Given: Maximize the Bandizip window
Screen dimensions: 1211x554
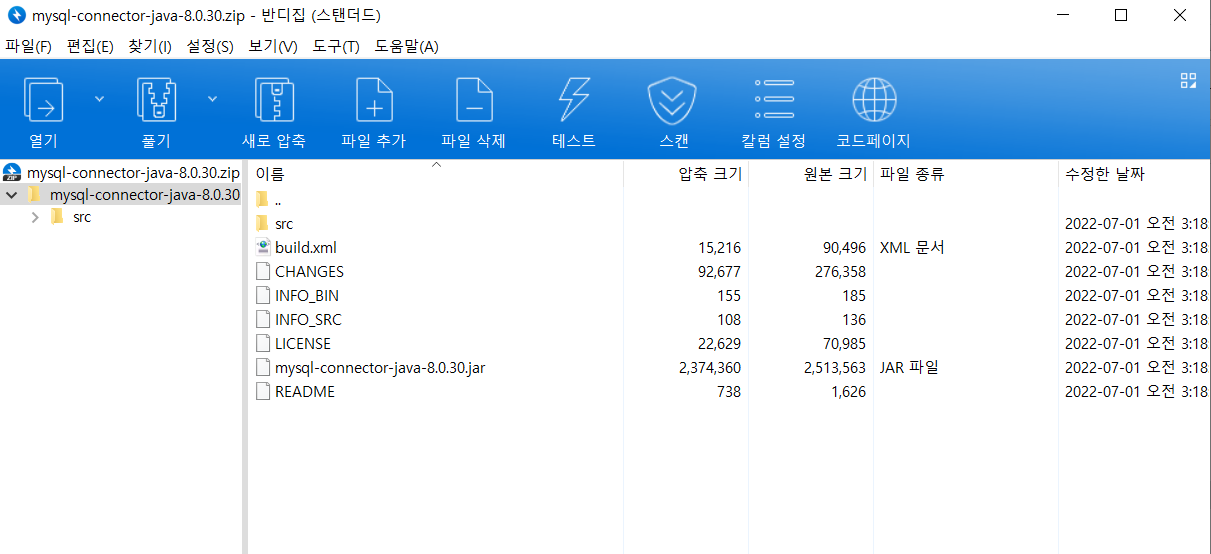Looking at the screenshot, I should click(1121, 15).
